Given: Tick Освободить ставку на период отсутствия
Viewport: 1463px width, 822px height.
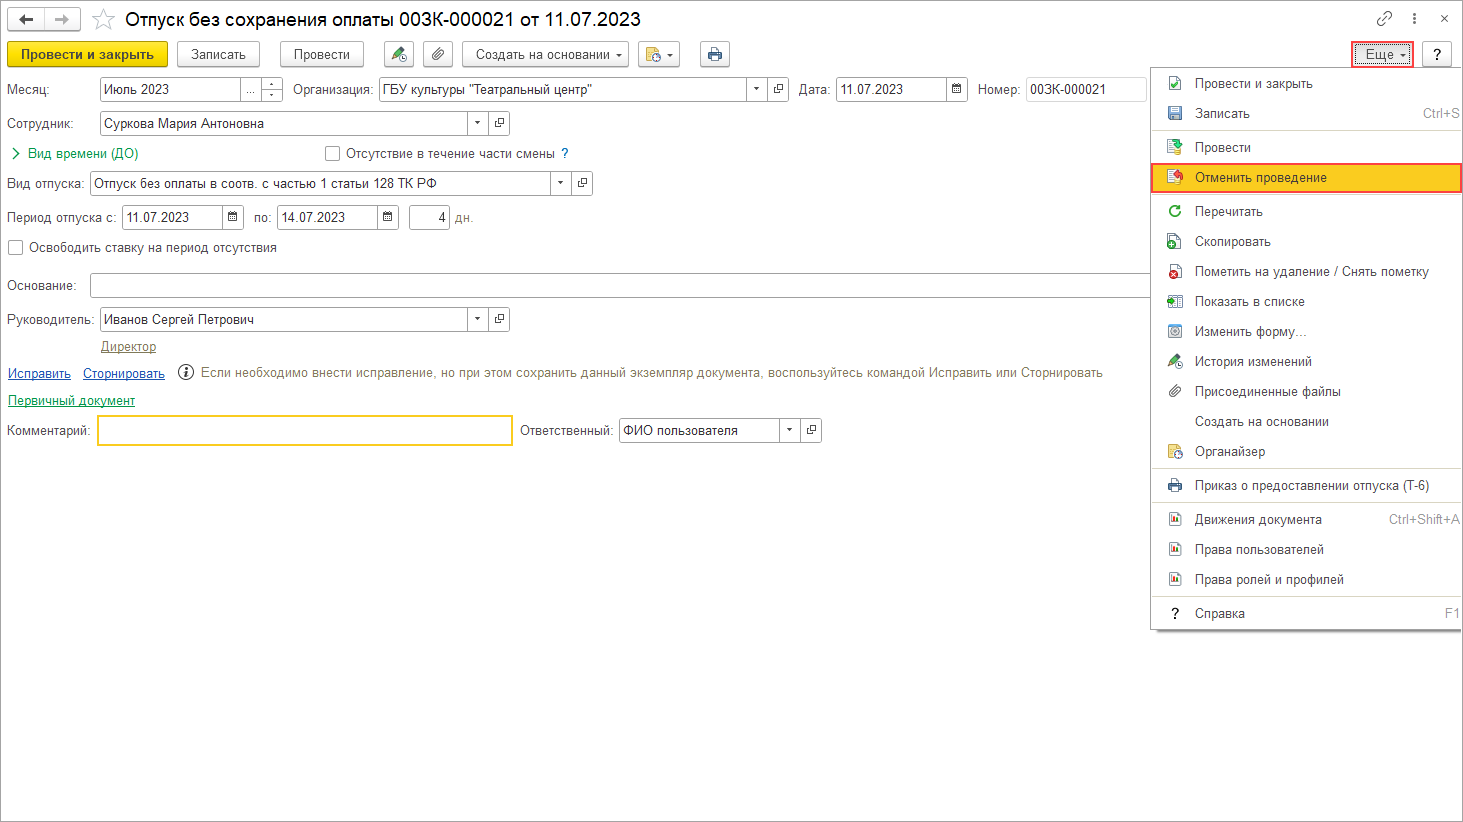Looking at the screenshot, I should [15, 247].
